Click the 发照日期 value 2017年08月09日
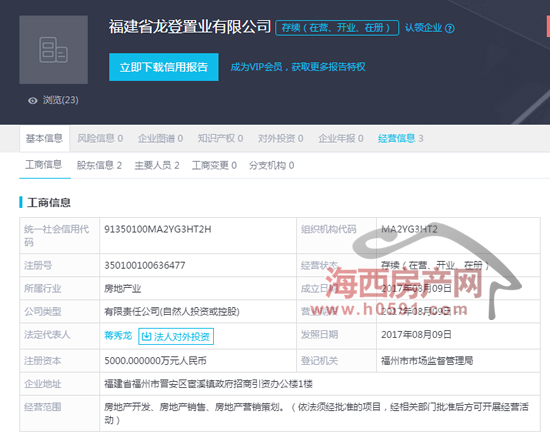 point(416,335)
